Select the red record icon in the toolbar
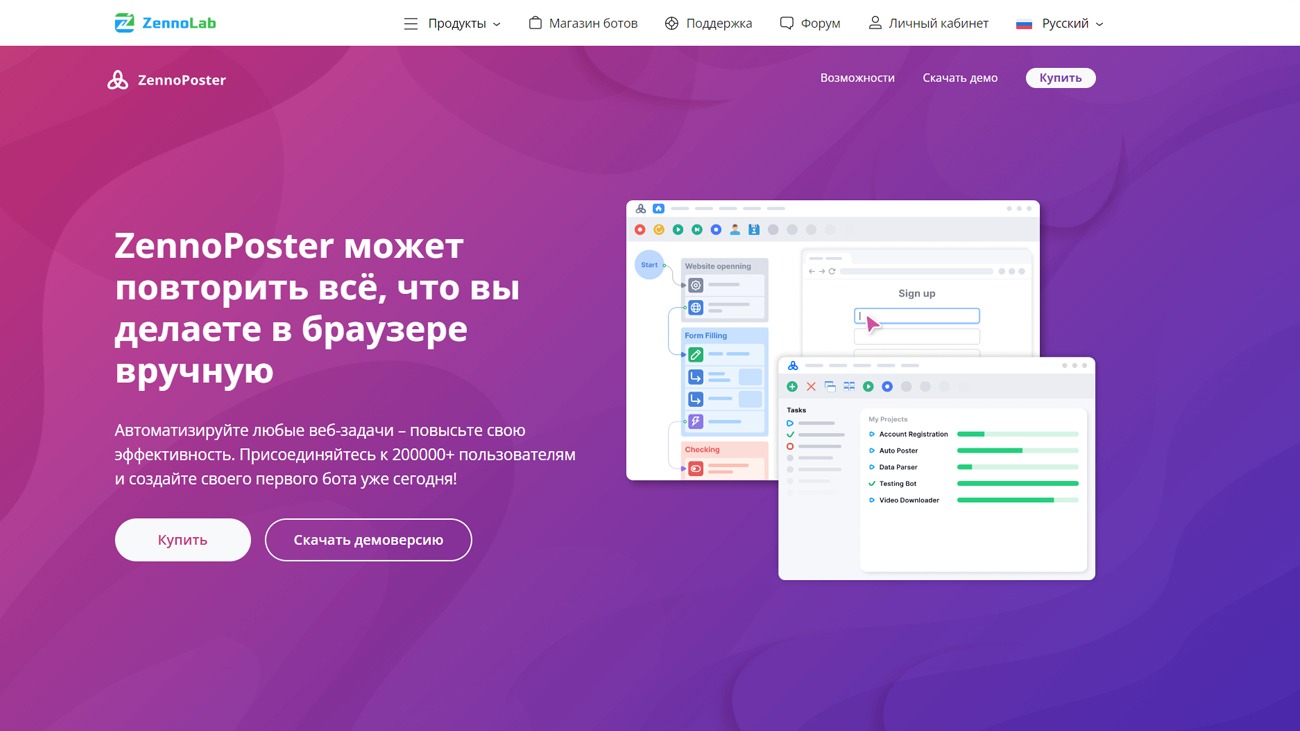This screenshot has height=731, width=1300. 640,228
